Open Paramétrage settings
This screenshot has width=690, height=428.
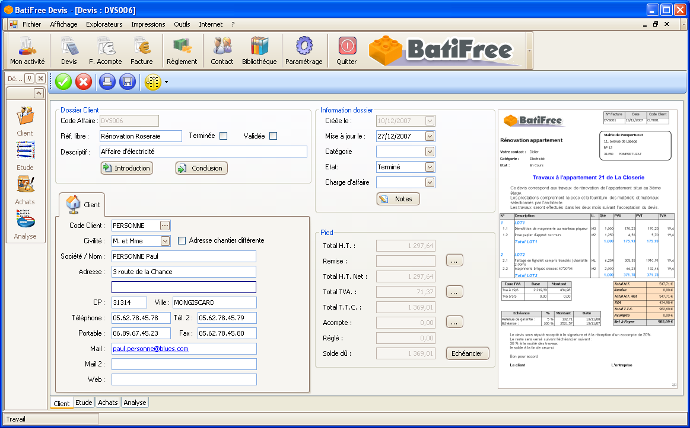[x=305, y=48]
